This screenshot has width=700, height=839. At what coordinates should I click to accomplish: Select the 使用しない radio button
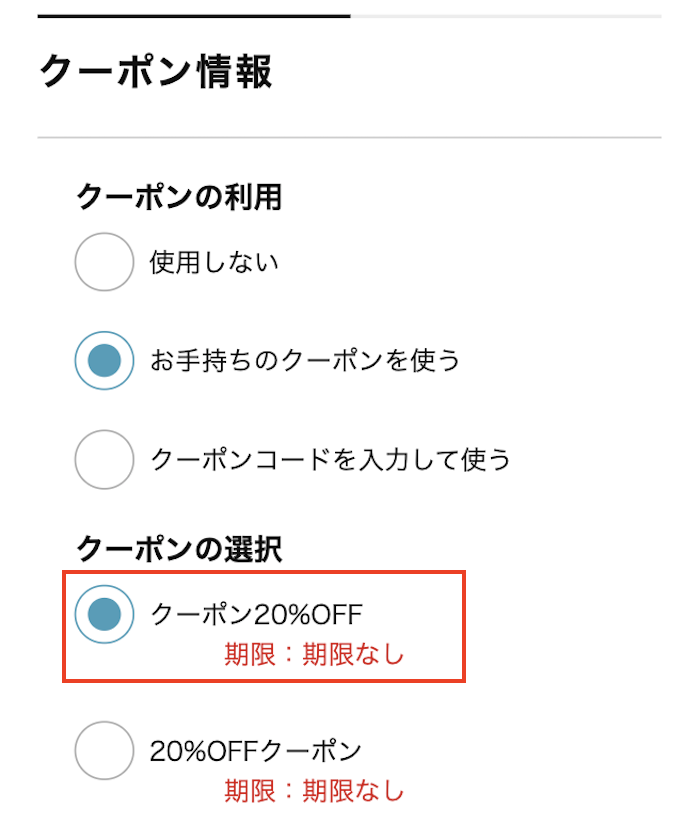click(x=104, y=262)
